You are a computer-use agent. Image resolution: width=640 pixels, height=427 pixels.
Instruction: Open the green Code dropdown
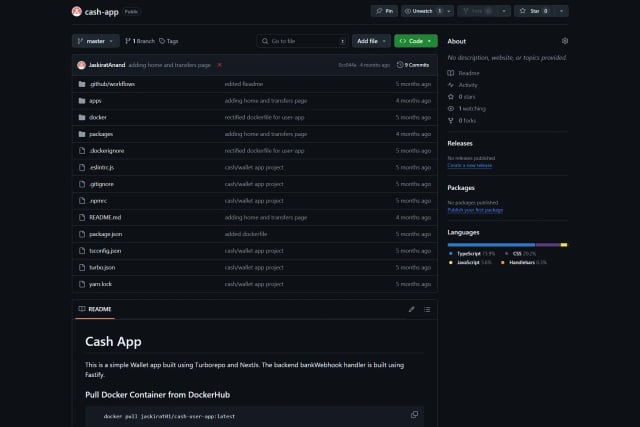tap(415, 41)
